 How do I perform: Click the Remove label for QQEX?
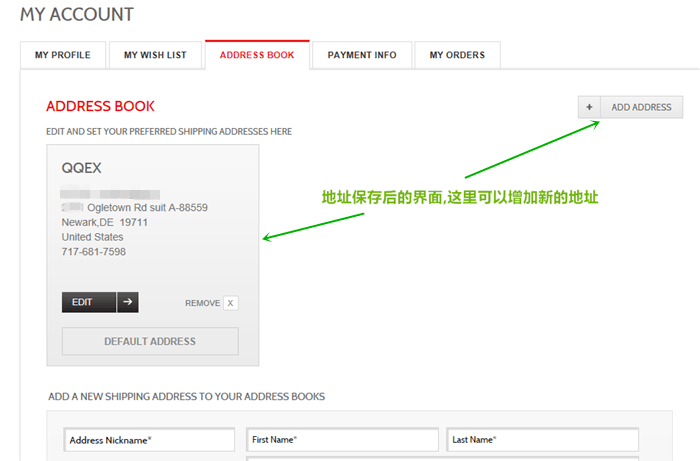click(x=203, y=303)
